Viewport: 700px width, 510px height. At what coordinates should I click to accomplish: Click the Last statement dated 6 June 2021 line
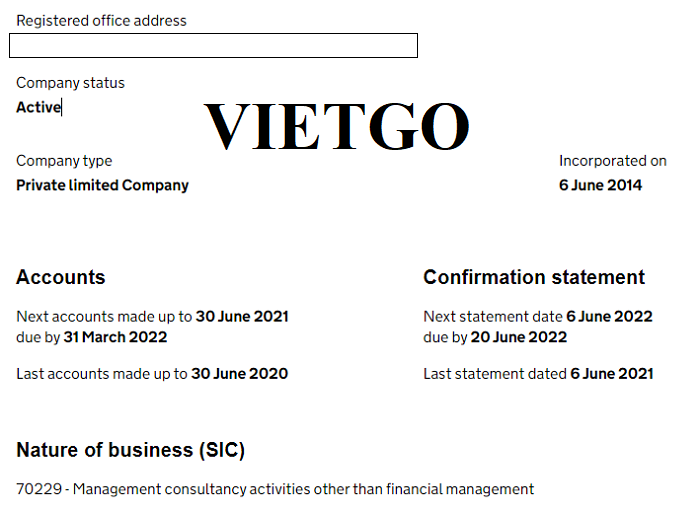coord(538,374)
